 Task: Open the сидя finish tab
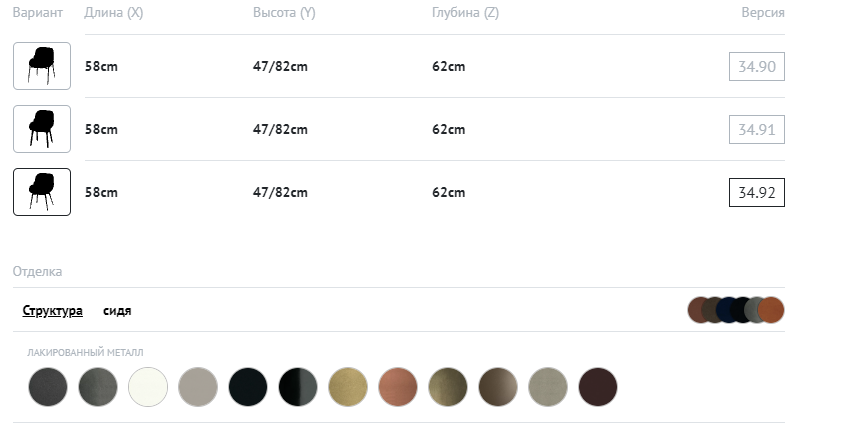pos(117,311)
